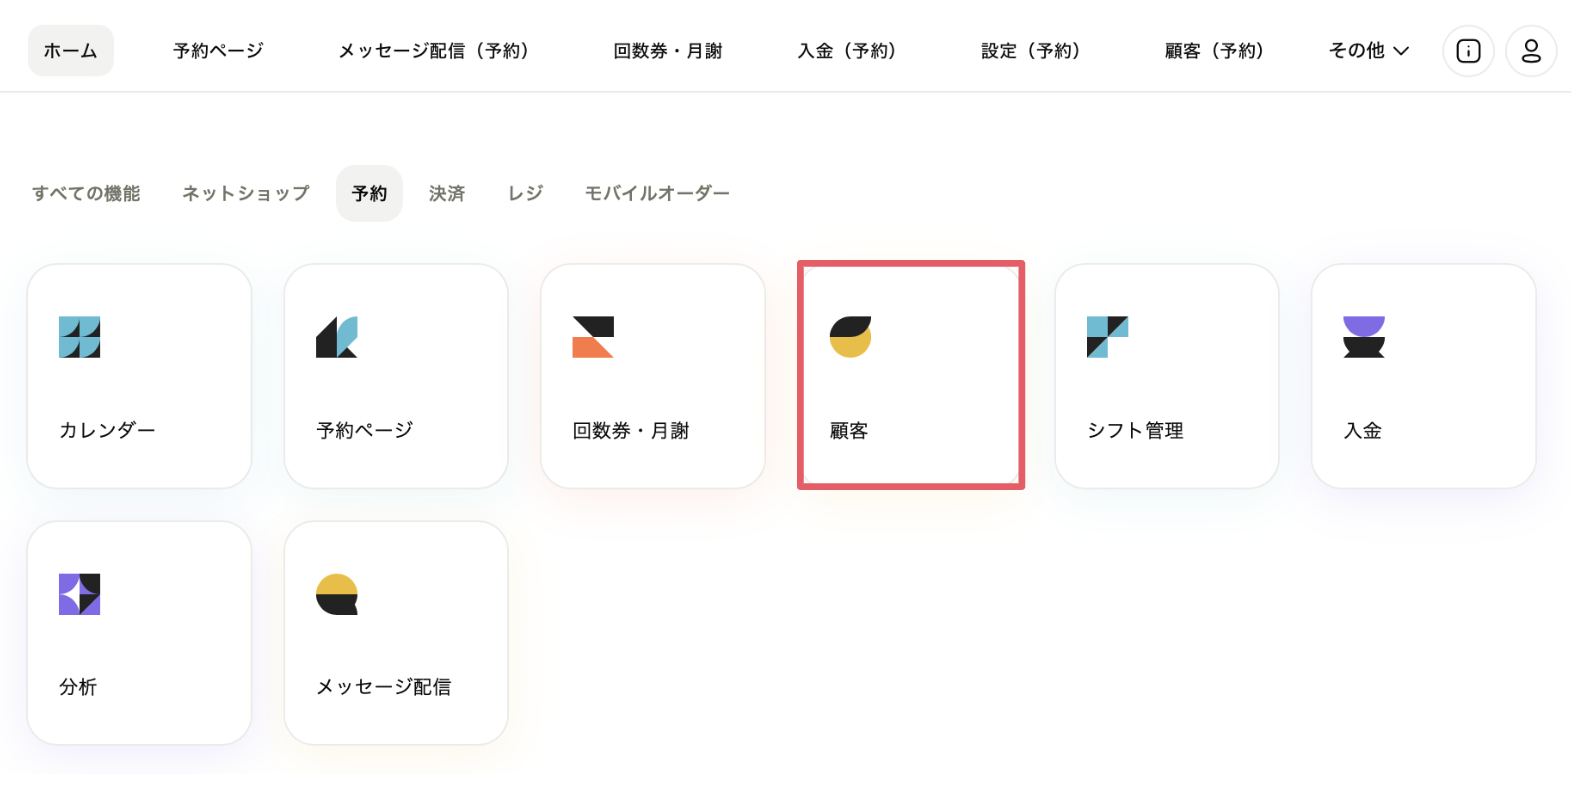Click the 入金 card icon
The height and width of the screenshot is (798, 1590).
coord(1364,337)
